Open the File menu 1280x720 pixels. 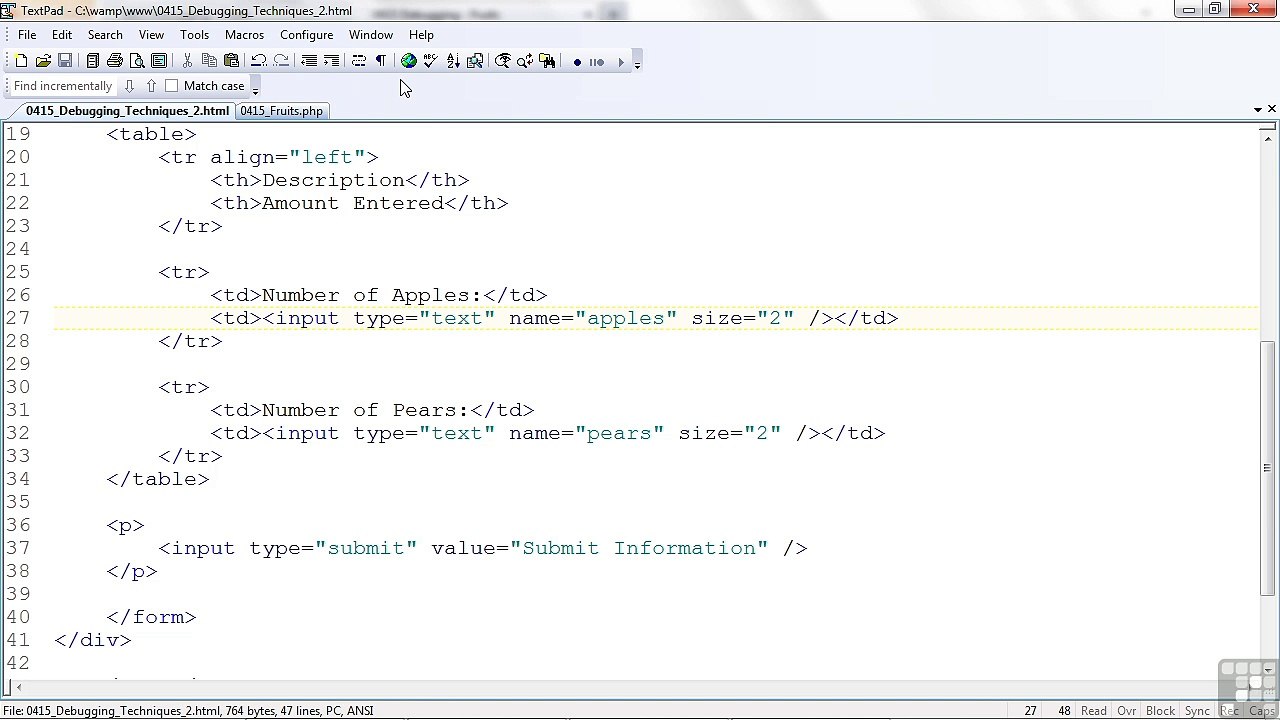pyautogui.click(x=27, y=34)
